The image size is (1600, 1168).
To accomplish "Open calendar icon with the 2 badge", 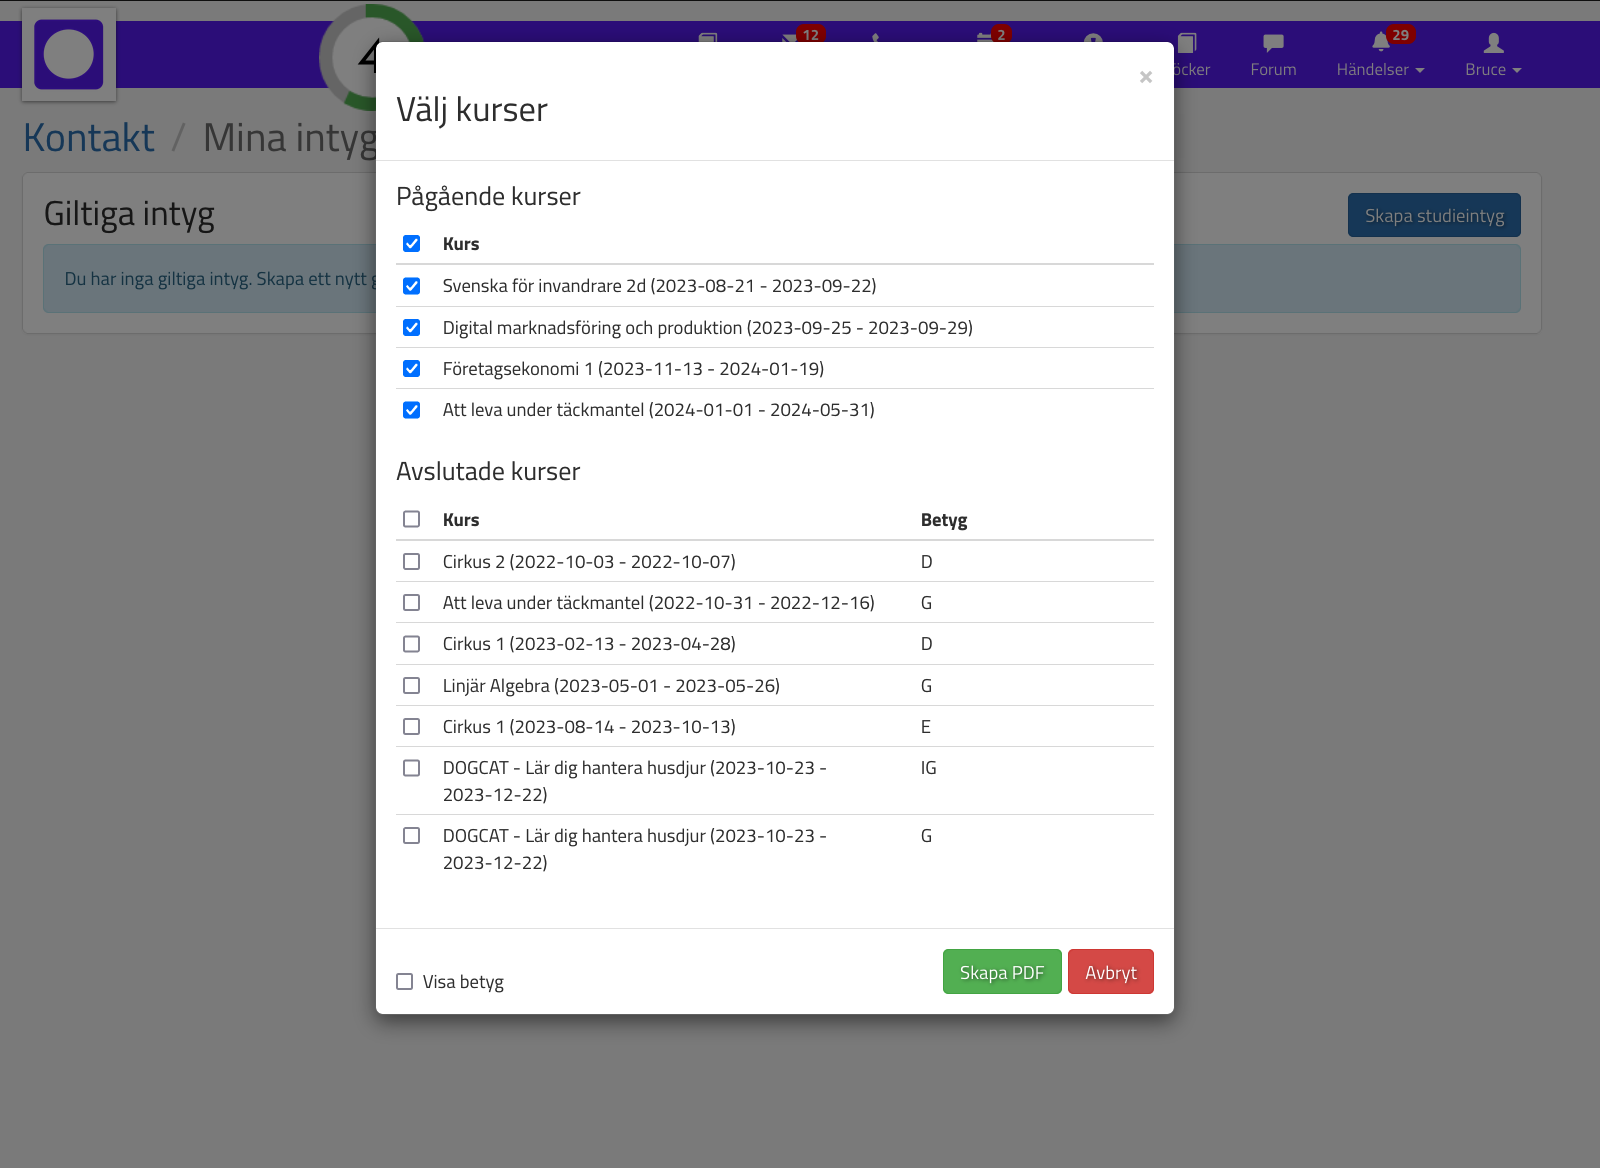I will (x=985, y=38).
